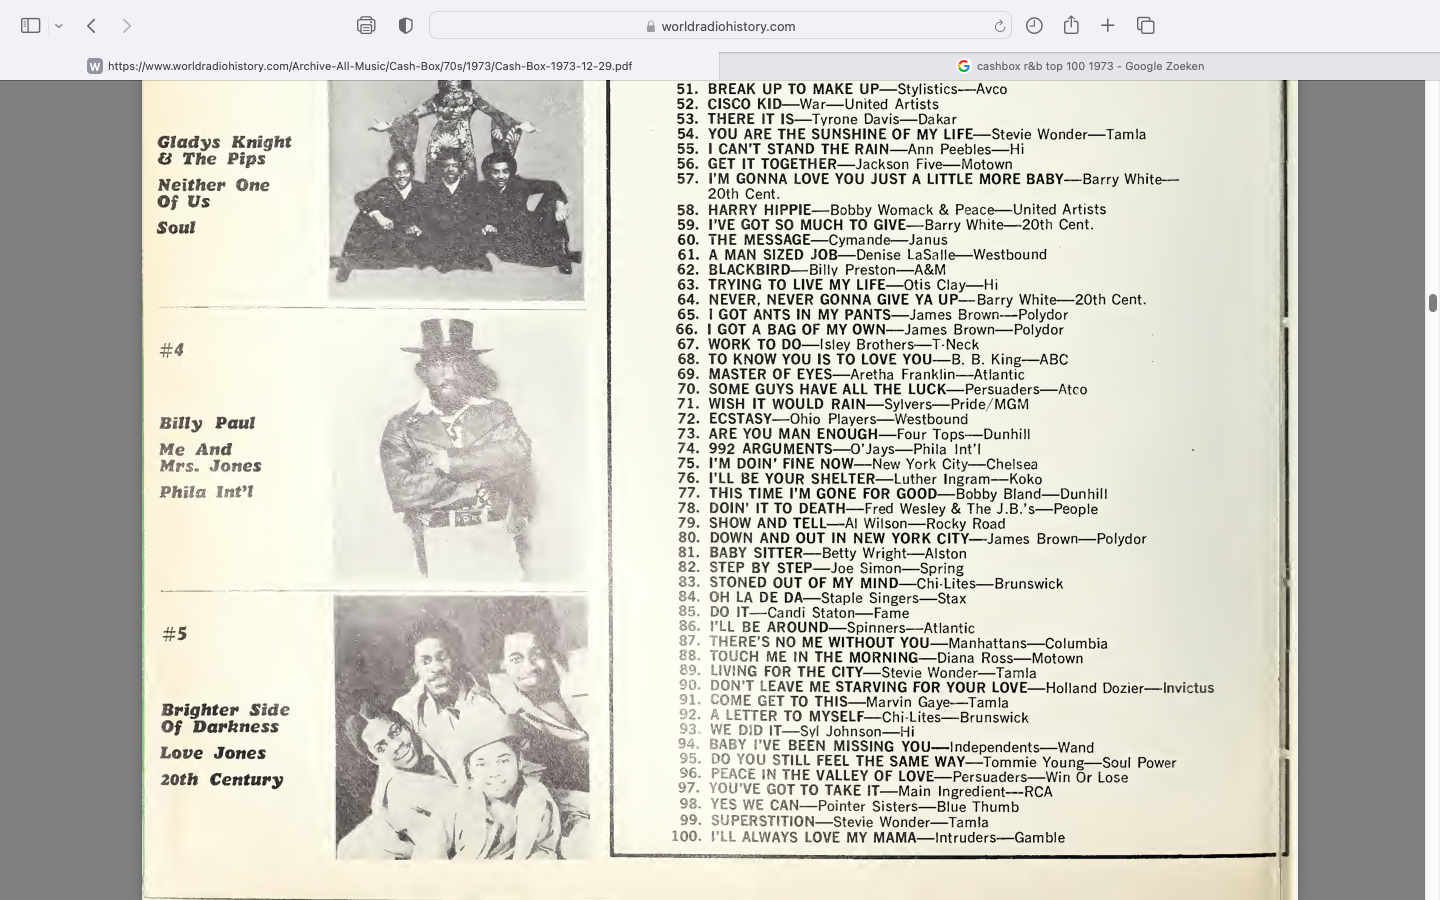Image resolution: width=1440 pixels, height=900 pixels.
Task: Click entry 51 Break Up To Make Up
Action: [x=842, y=89]
